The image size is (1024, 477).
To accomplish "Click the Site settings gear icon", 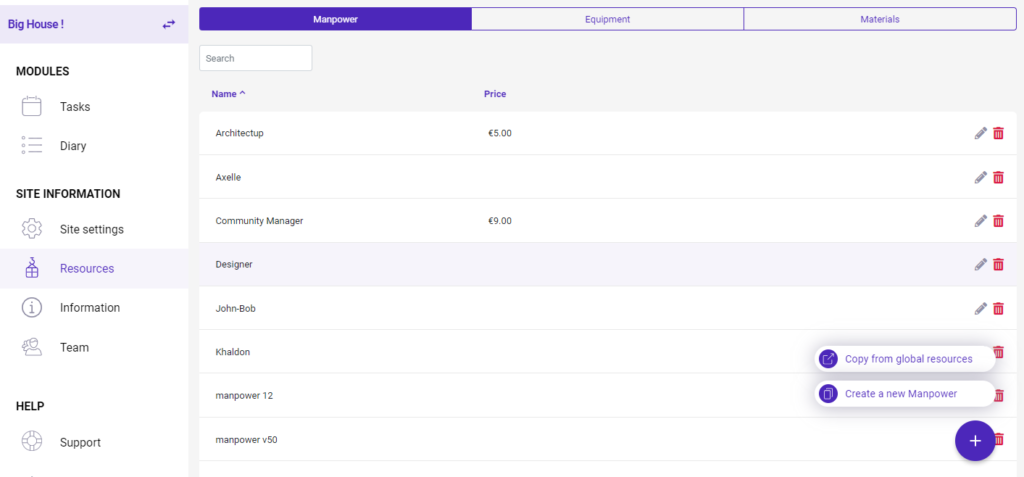I will tap(31, 229).
